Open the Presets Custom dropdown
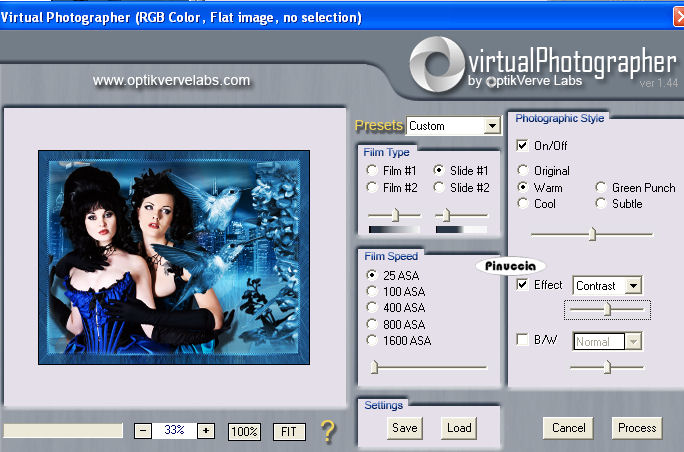This screenshot has width=684, height=452. point(492,126)
